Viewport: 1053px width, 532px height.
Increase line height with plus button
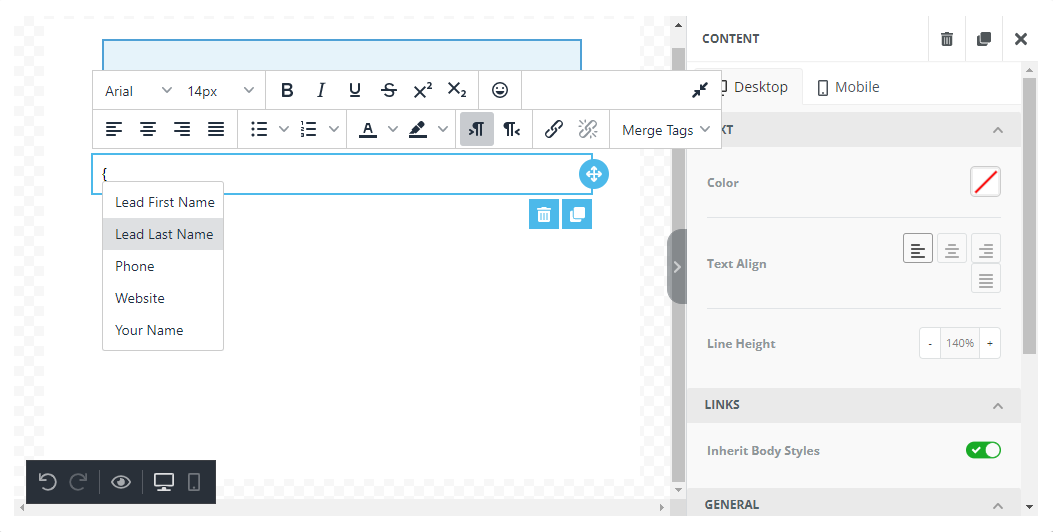990,343
